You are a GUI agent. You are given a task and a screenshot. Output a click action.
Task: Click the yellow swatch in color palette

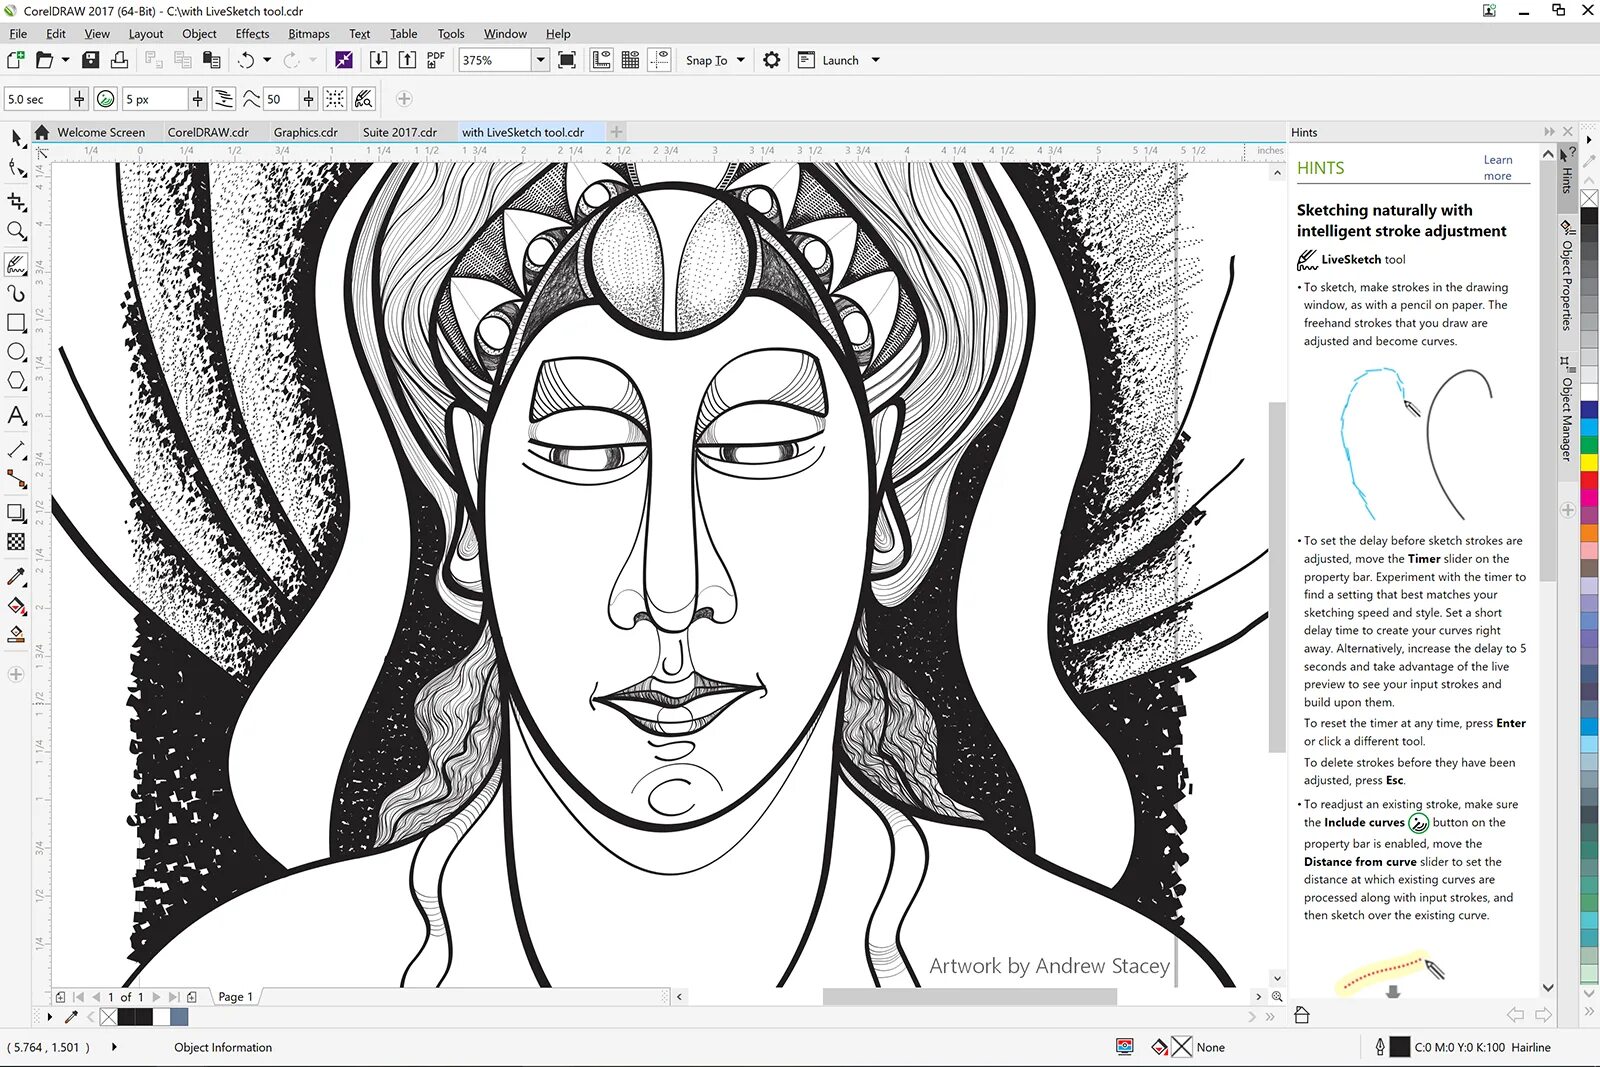[x=1589, y=464]
